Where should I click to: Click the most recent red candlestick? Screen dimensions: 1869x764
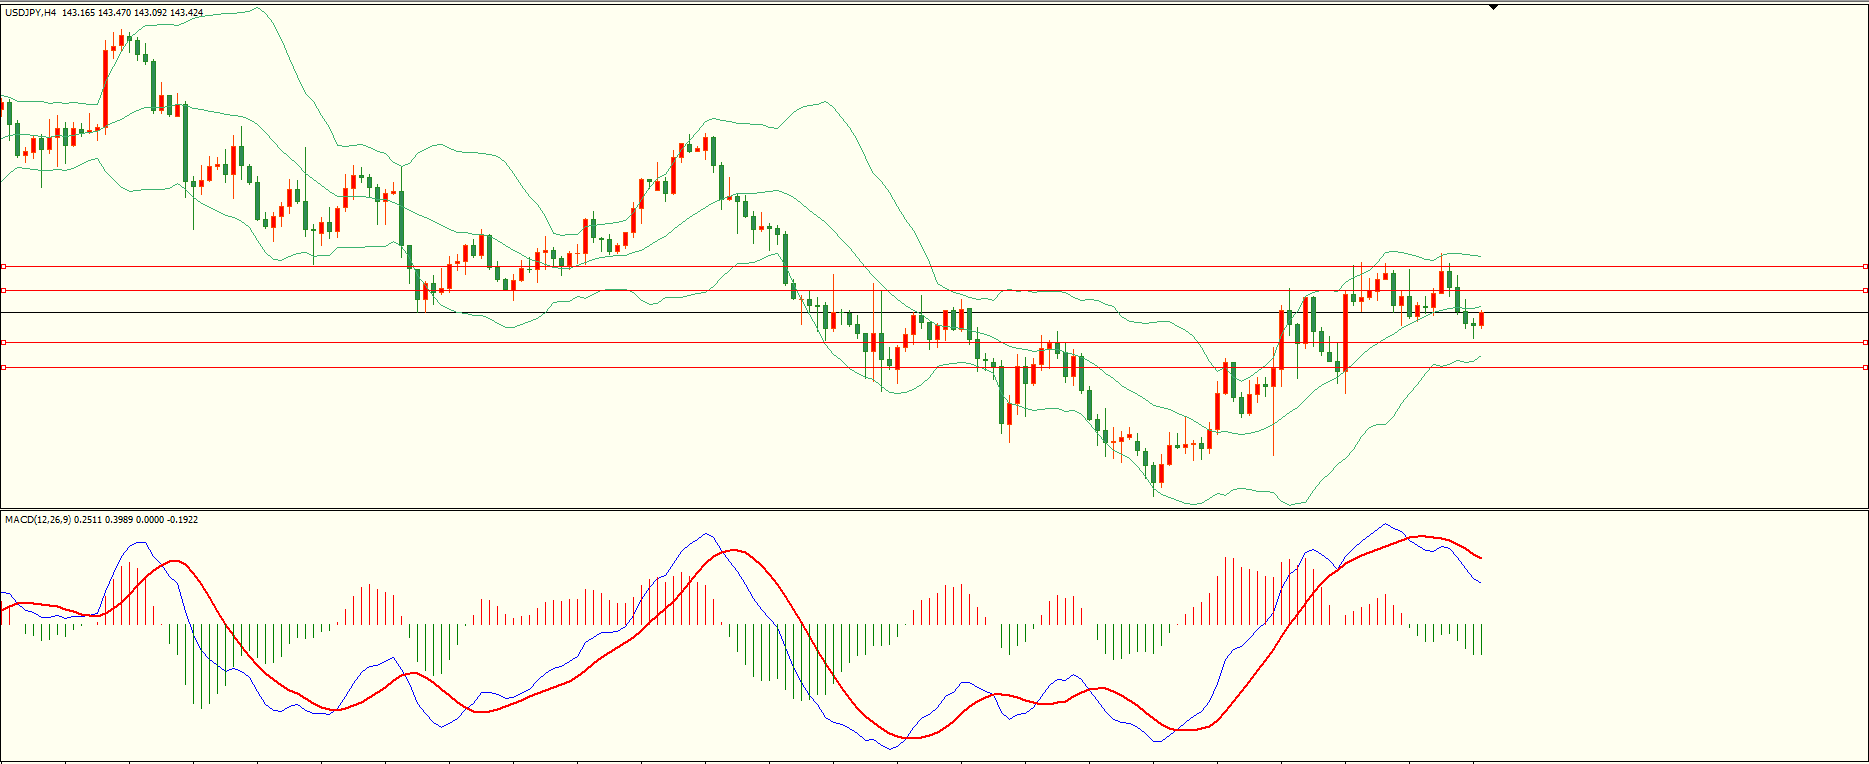[1481, 319]
